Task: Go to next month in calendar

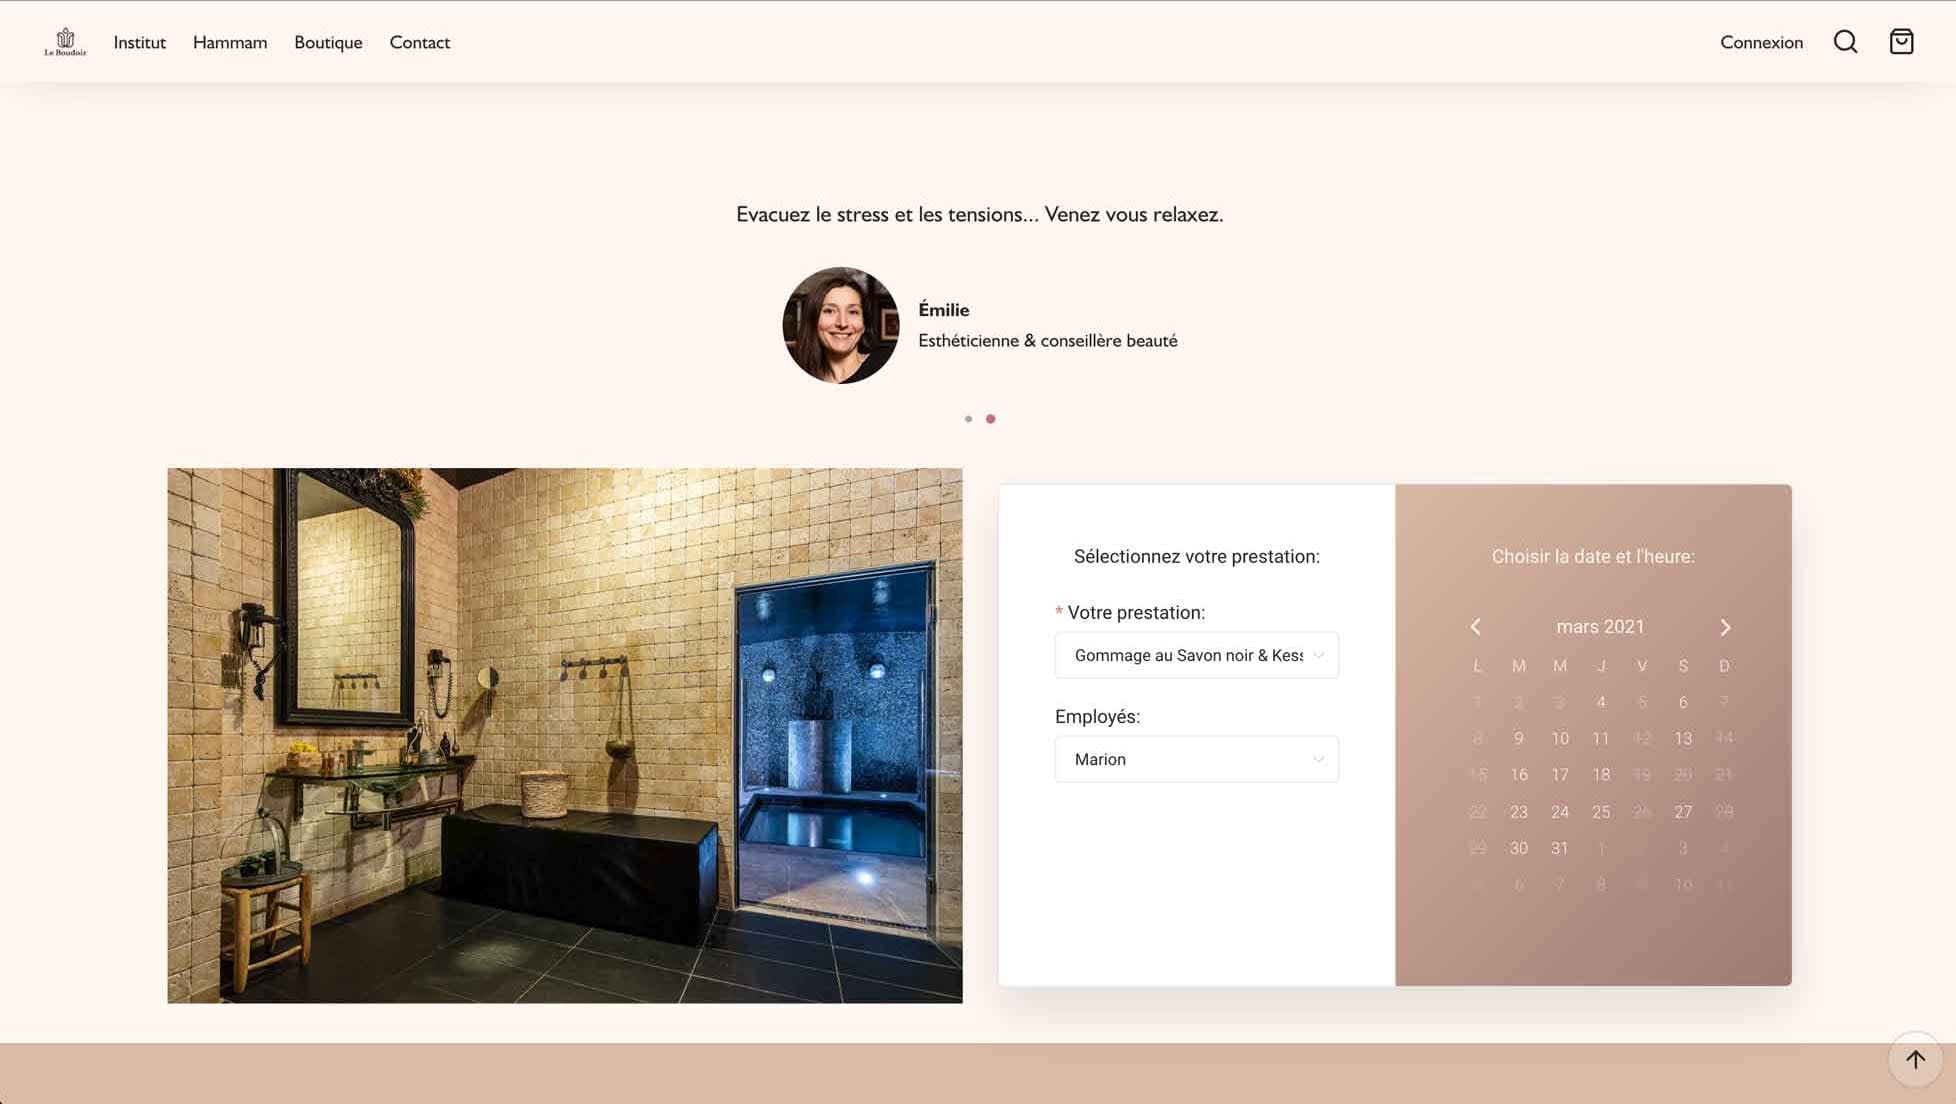Action: [x=1725, y=627]
